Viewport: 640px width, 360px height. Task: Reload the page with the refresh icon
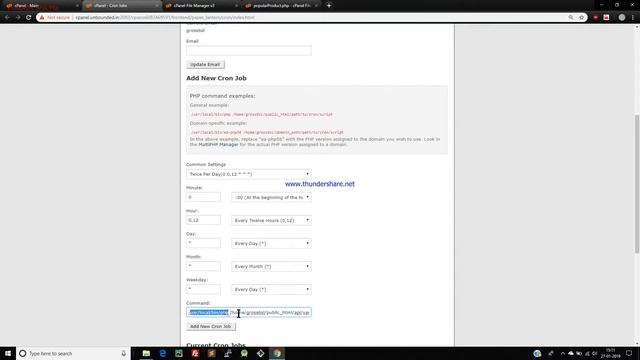[x=29, y=18]
